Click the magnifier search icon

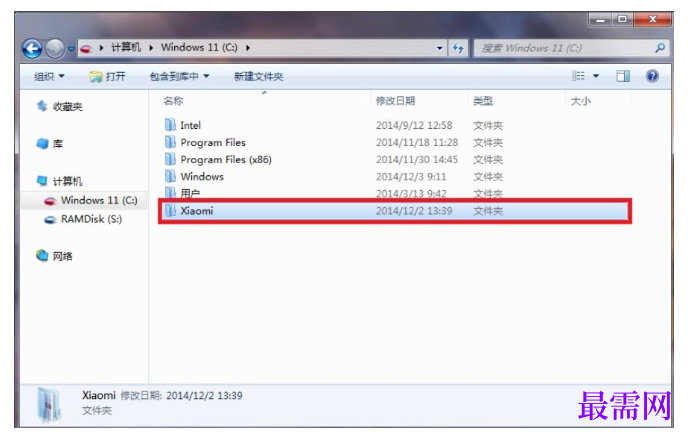(x=660, y=48)
